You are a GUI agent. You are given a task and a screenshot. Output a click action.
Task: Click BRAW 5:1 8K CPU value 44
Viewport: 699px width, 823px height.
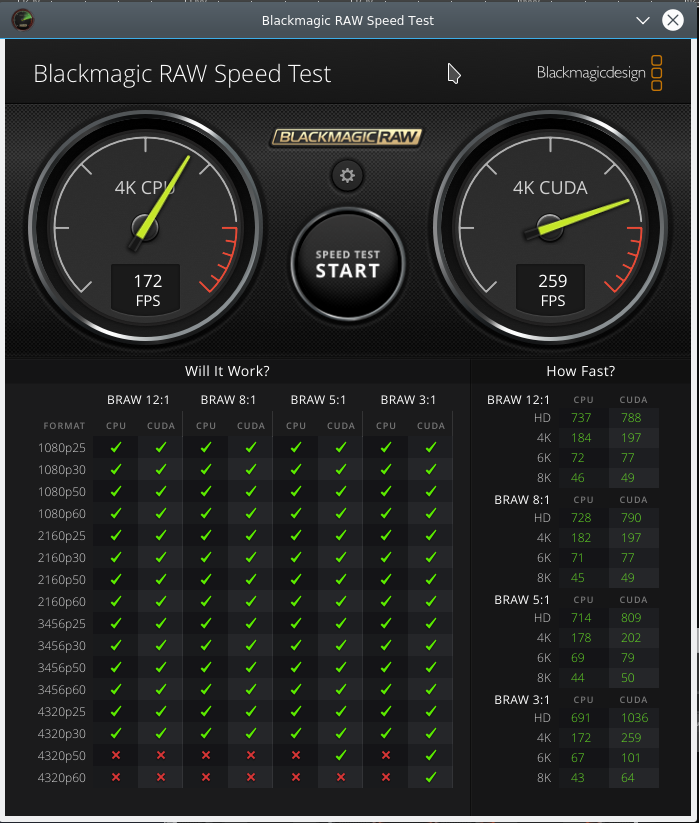578,678
